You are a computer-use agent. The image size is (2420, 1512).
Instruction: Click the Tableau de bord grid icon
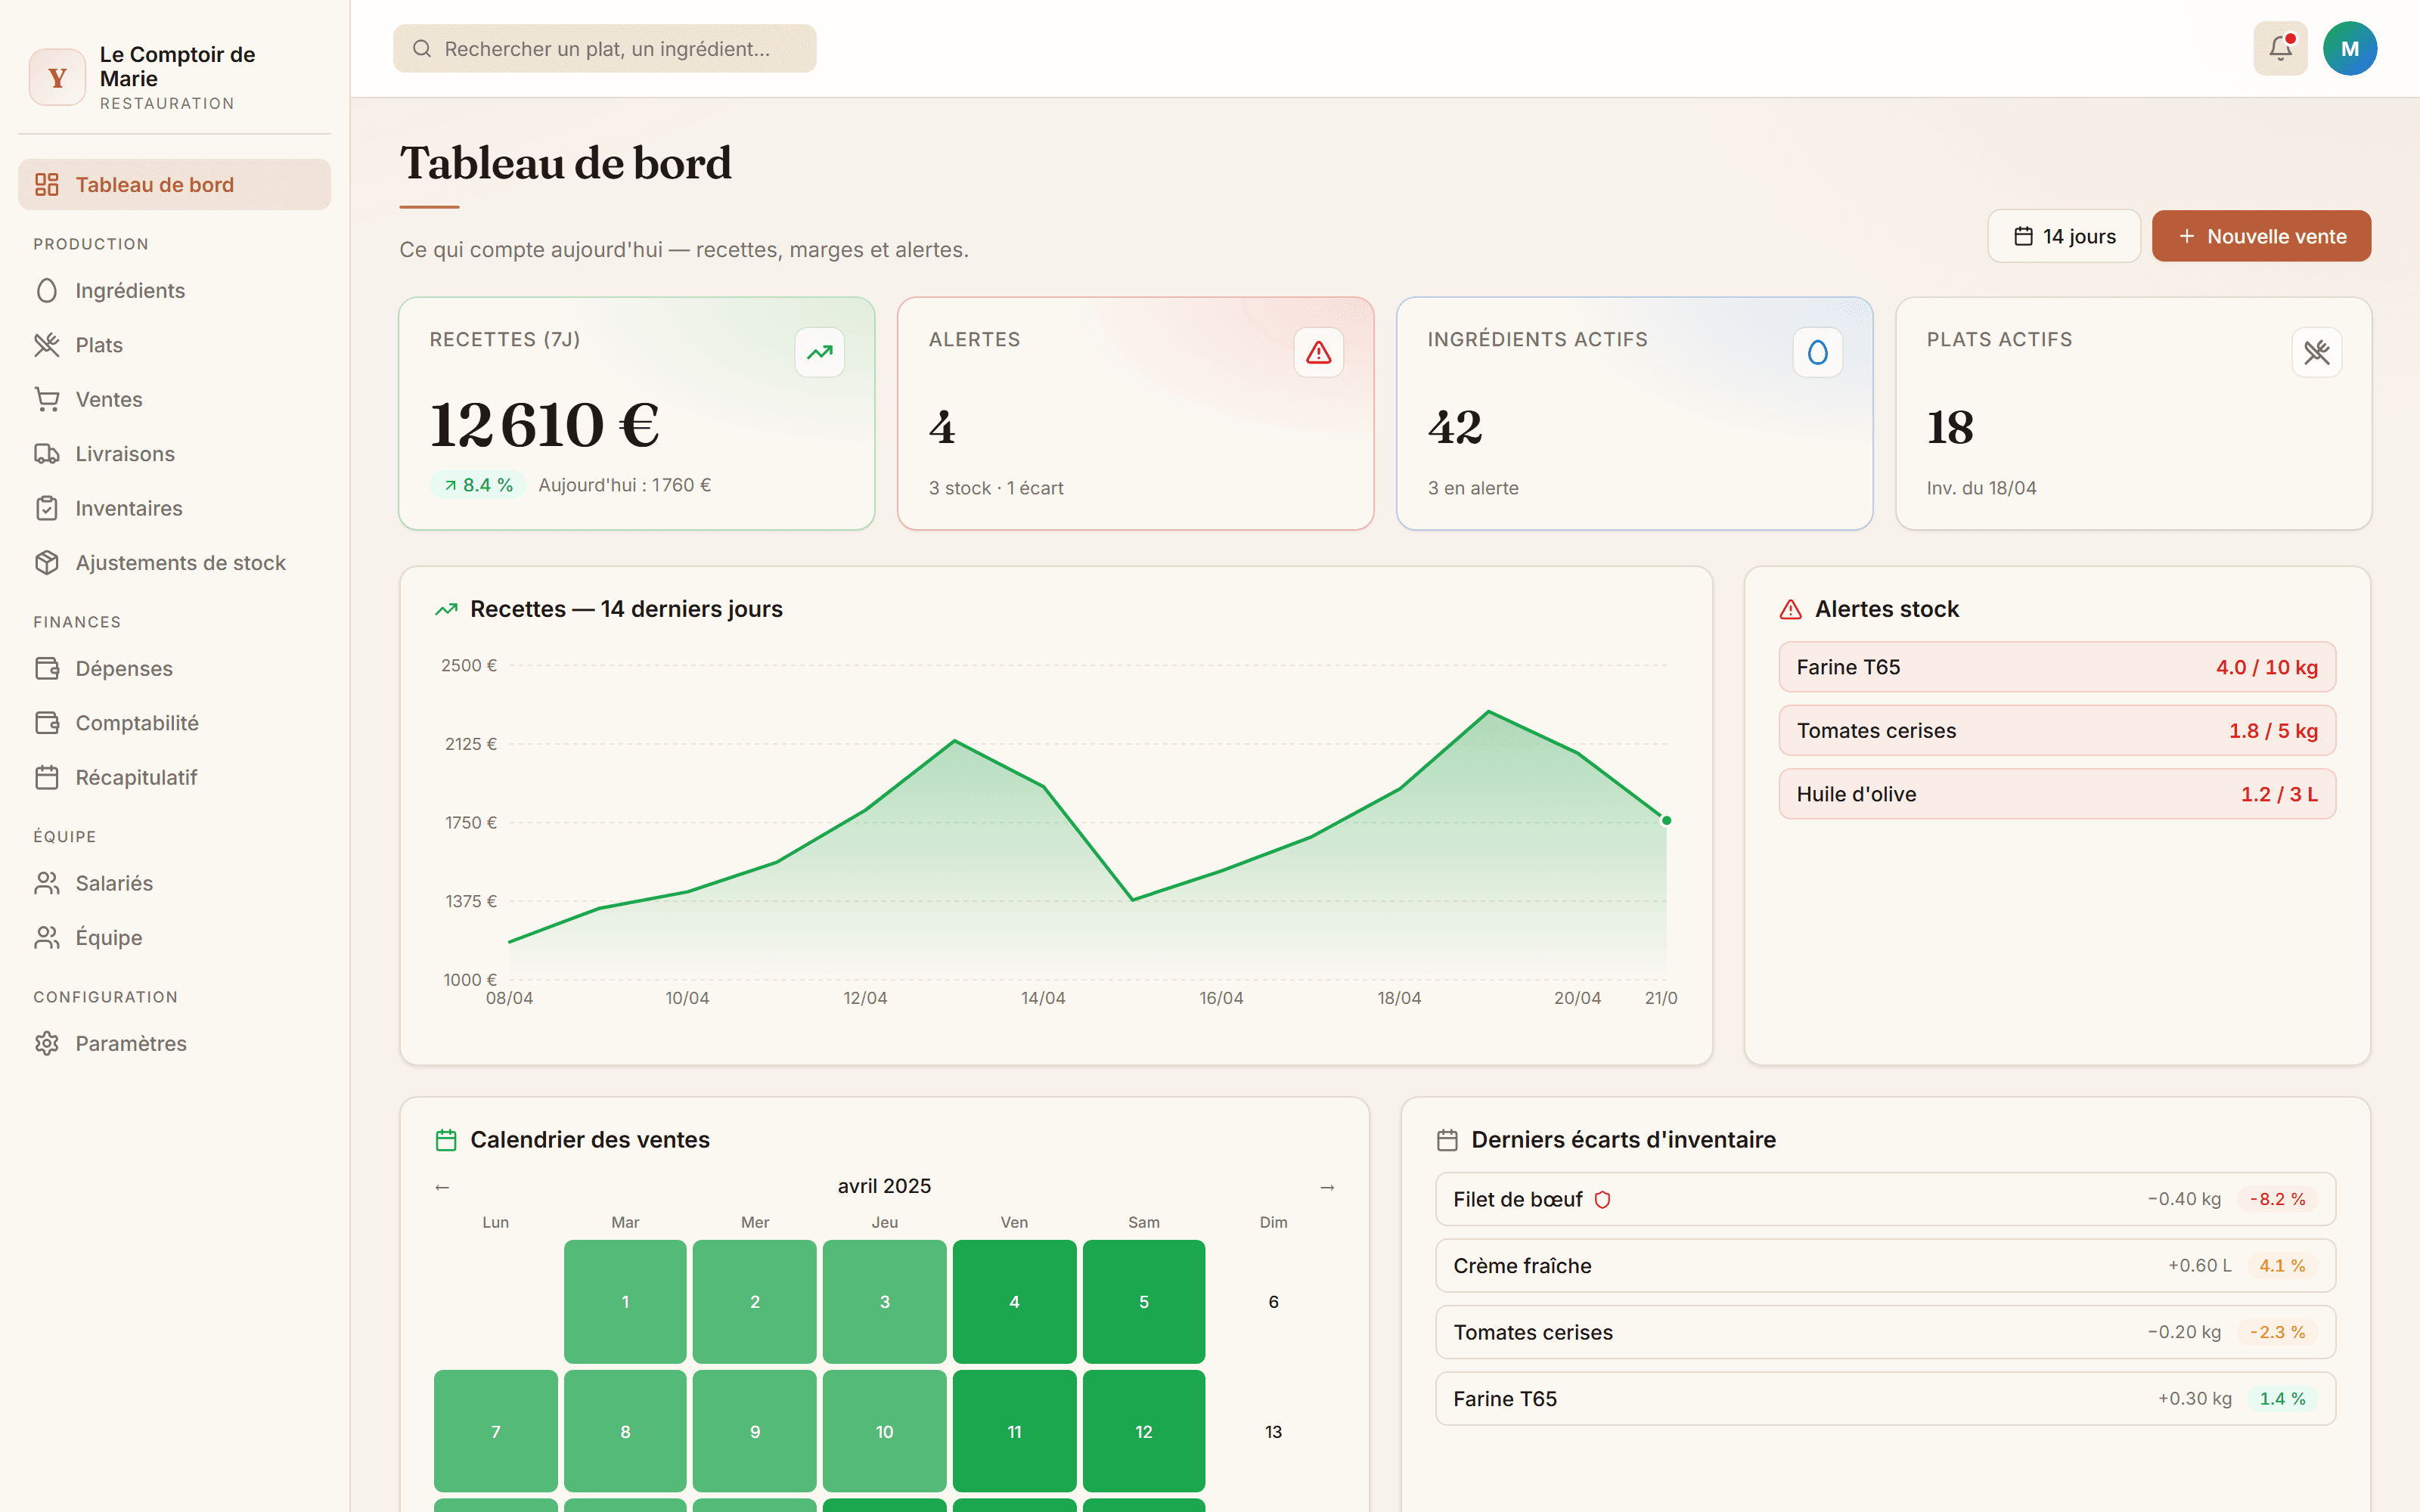point(47,185)
